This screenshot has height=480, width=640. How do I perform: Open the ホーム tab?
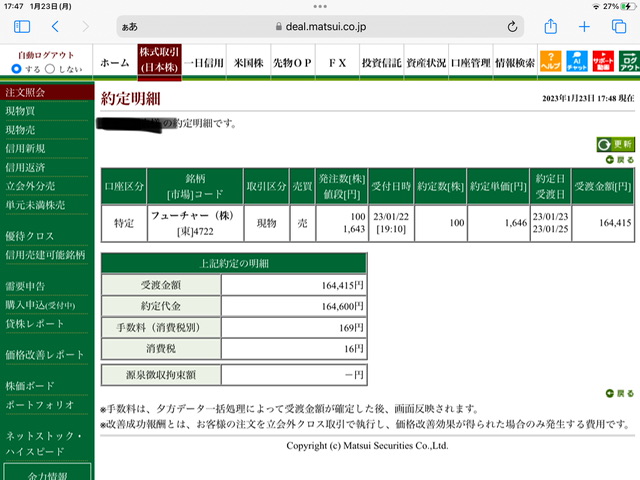115,62
